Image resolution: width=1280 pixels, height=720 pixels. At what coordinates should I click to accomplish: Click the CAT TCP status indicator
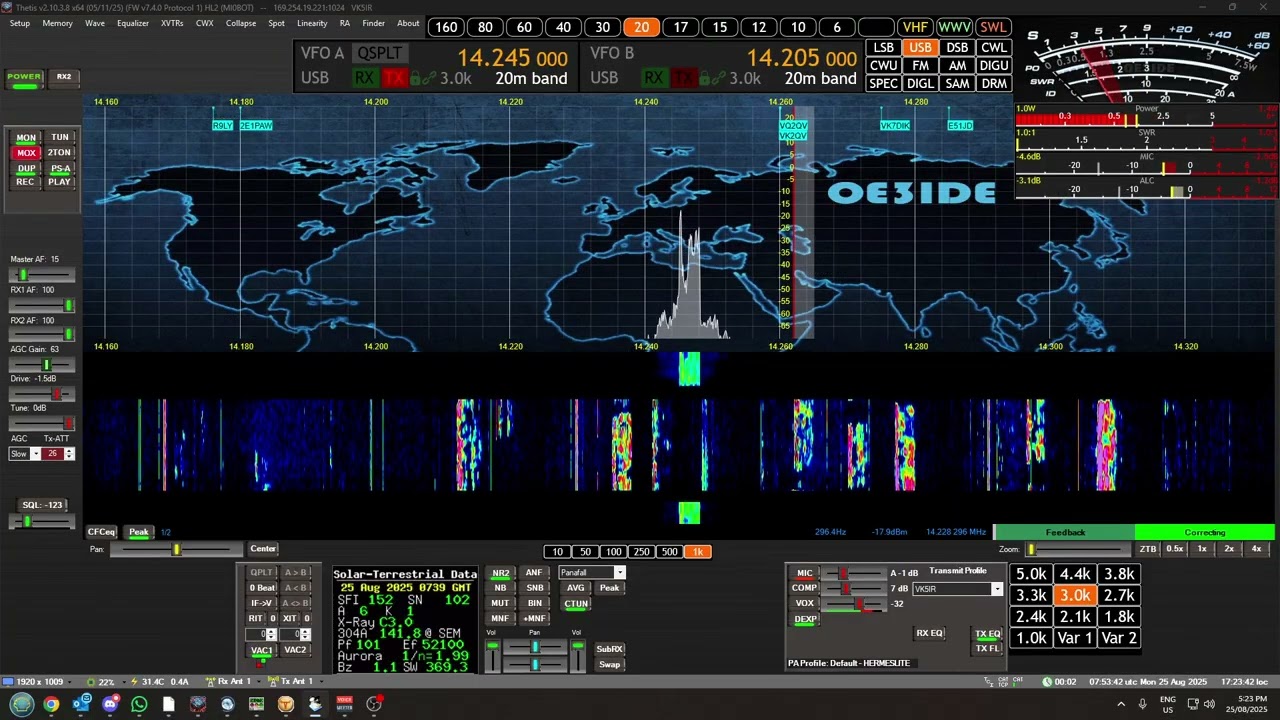click(x=1004, y=681)
